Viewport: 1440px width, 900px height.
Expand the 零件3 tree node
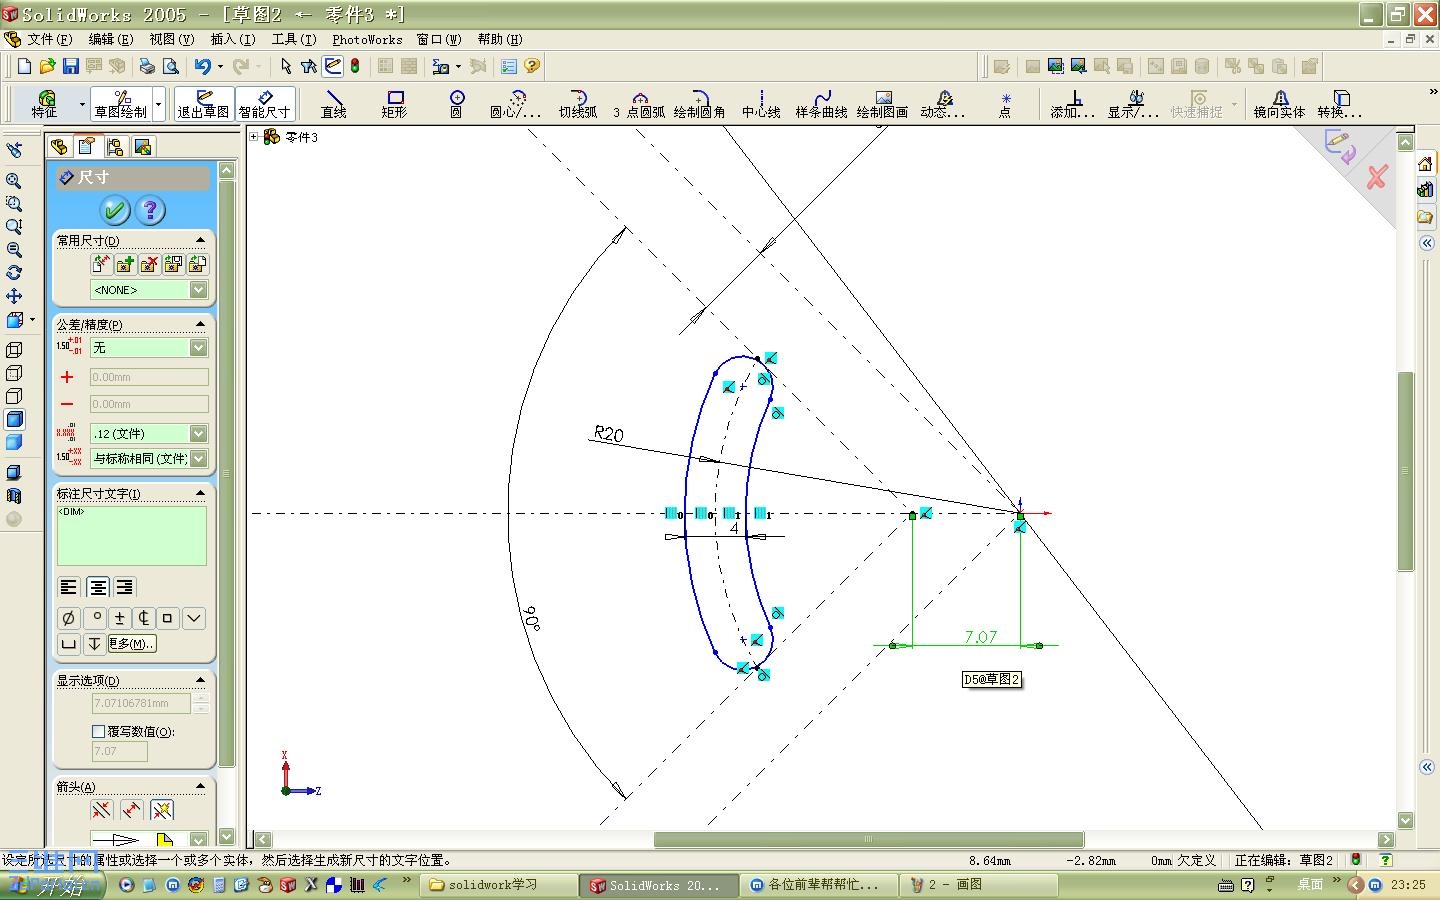(254, 137)
